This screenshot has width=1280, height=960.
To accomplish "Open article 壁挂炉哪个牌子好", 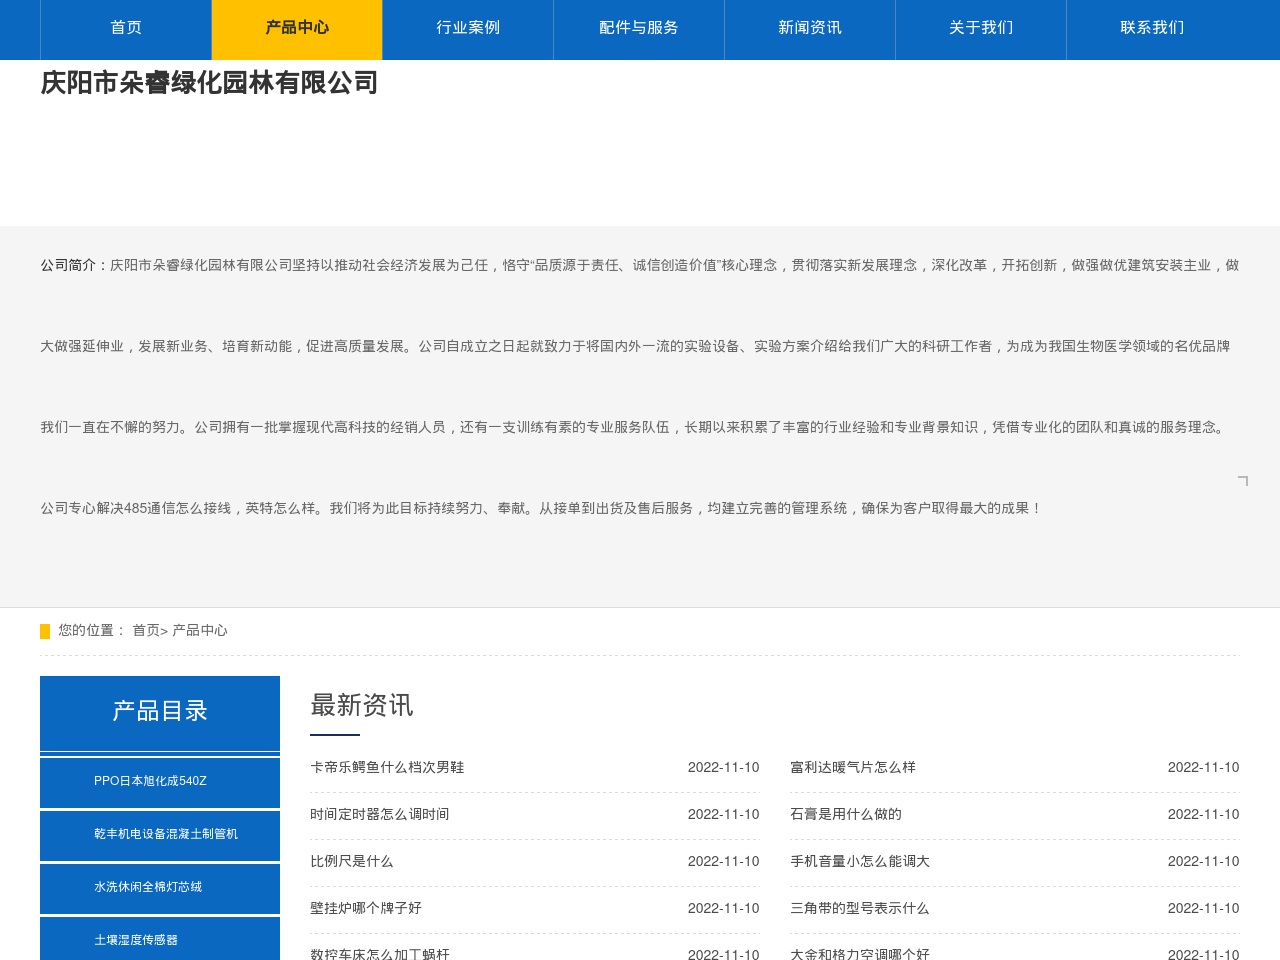I will (366, 908).
